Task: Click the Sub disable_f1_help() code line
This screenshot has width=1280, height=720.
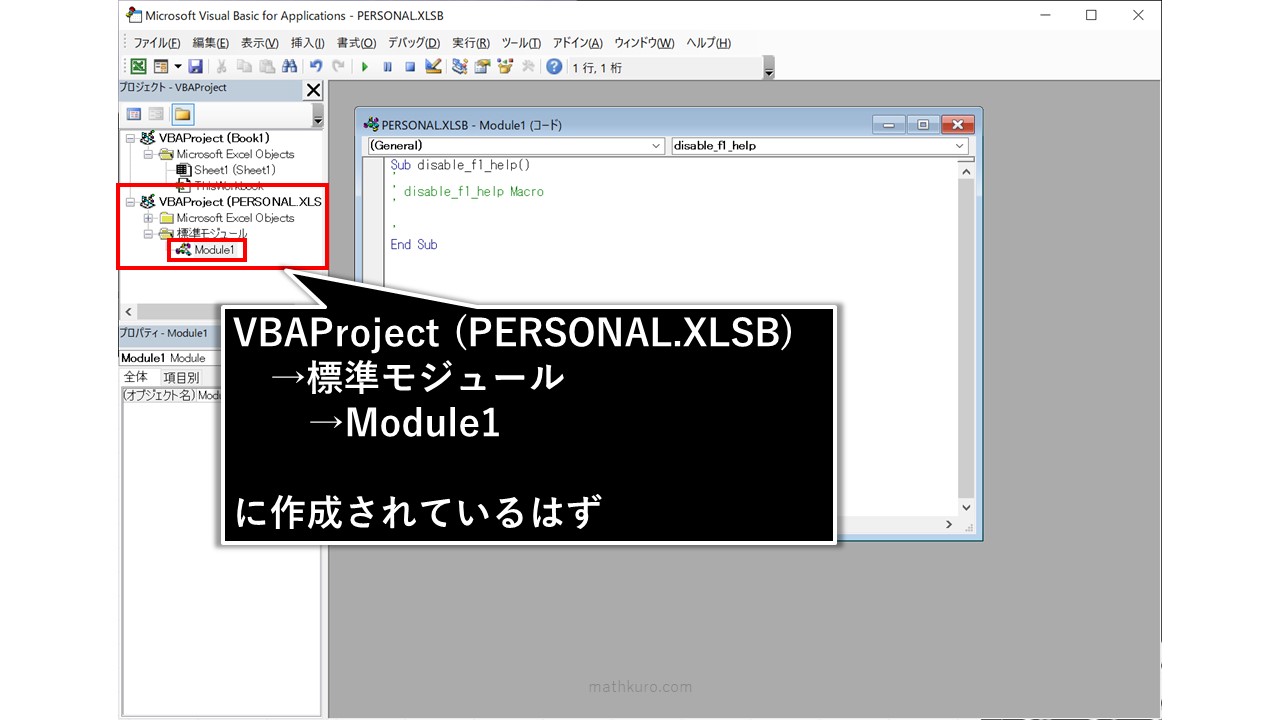Action: pos(460,165)
